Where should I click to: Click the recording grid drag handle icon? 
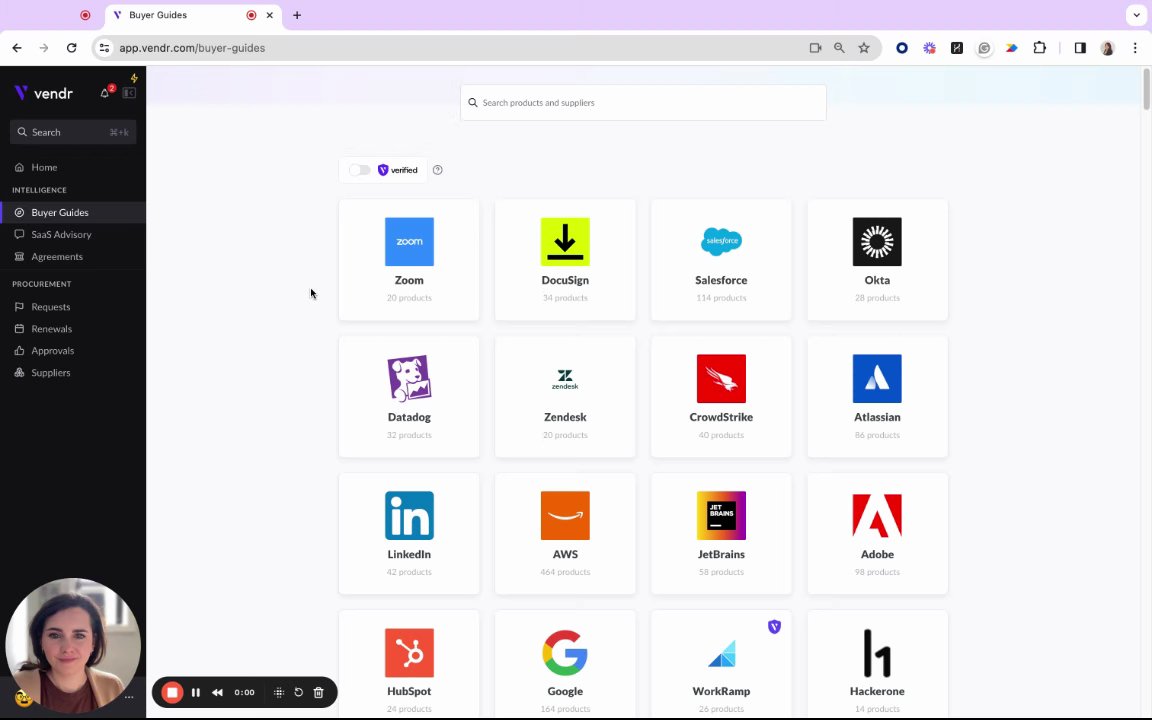coord(279,692)
